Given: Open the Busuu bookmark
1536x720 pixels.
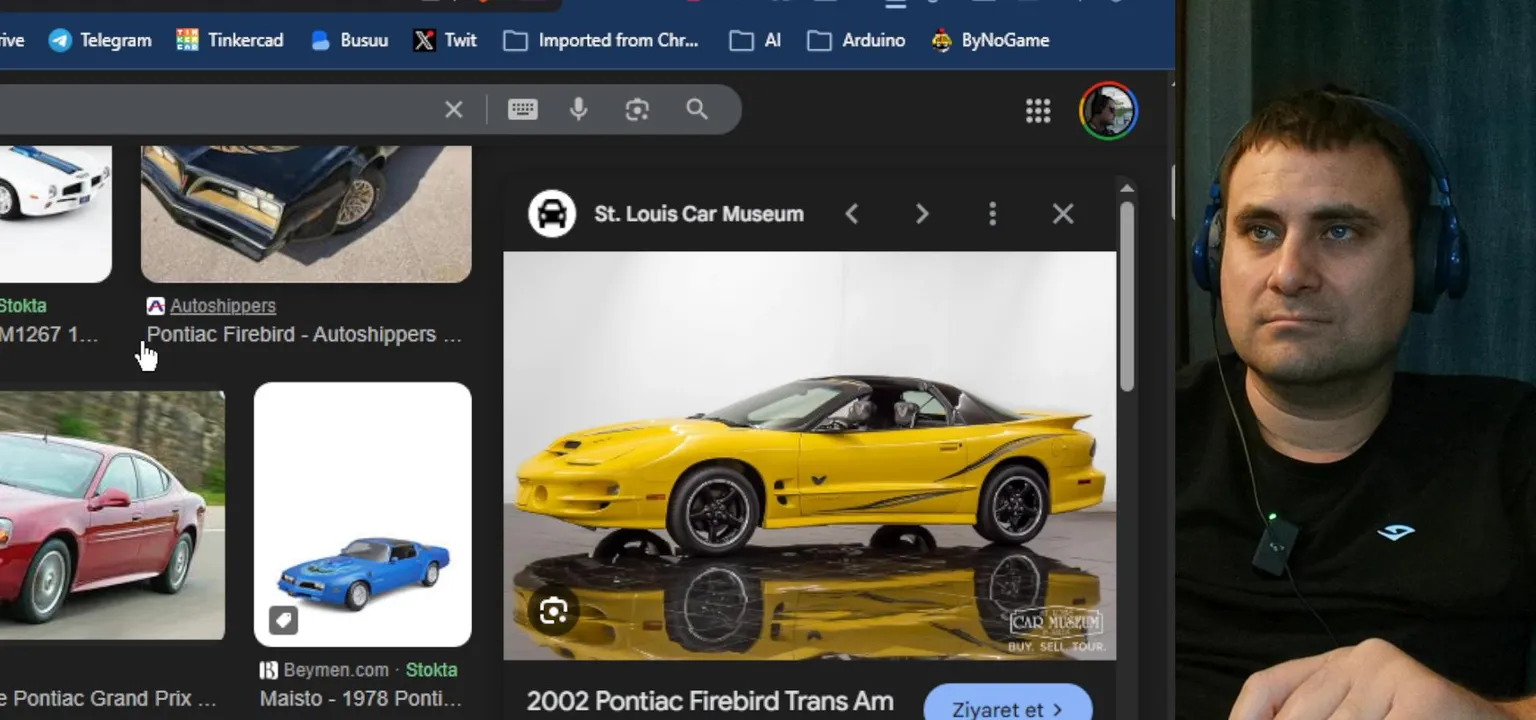Looking at the screenshot, I should point(349,40).
